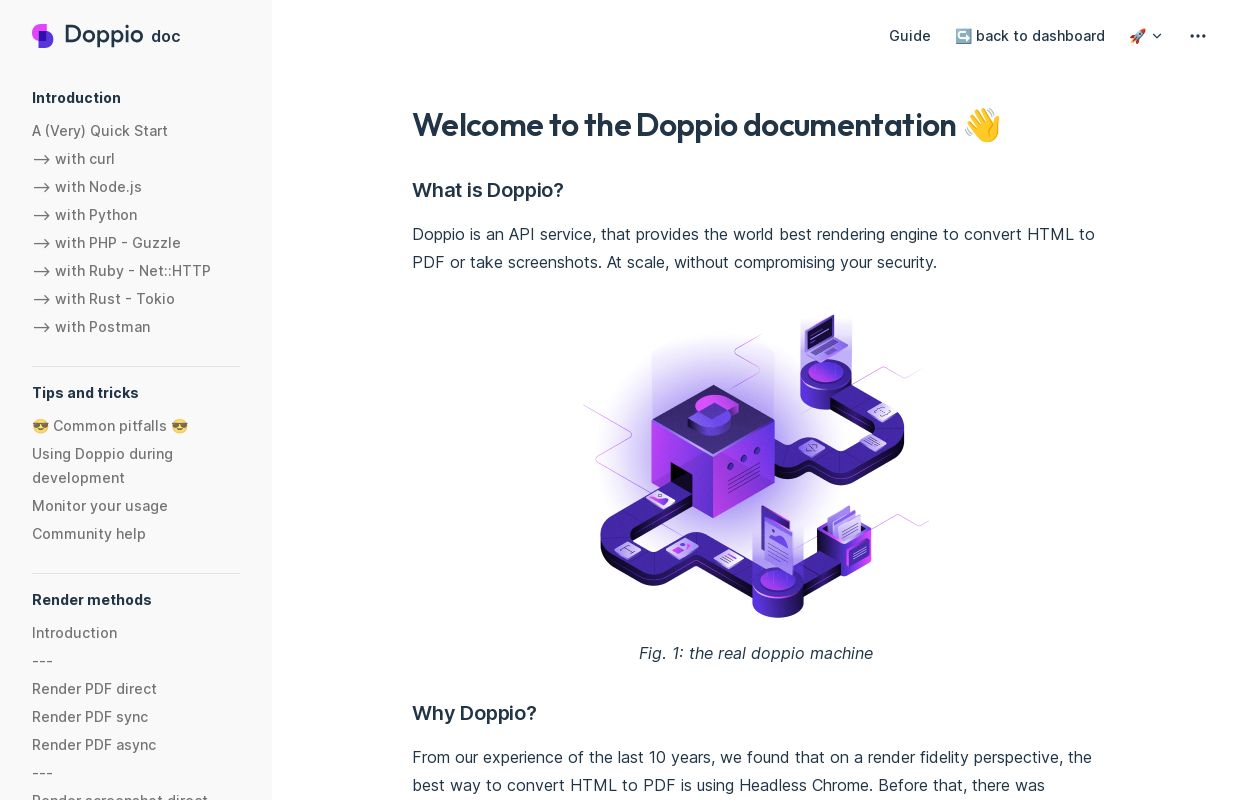Open the 'with curl' quick start

pyautogui.click(x=73, y=159)
